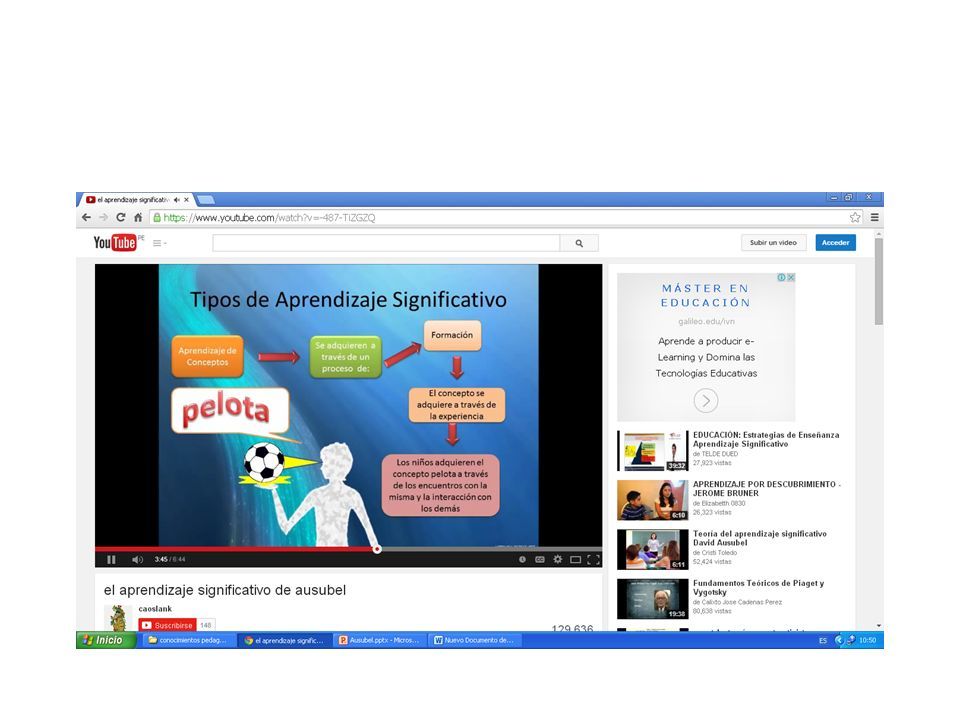Expand the YouTube guide menu

tap(159, 243)
